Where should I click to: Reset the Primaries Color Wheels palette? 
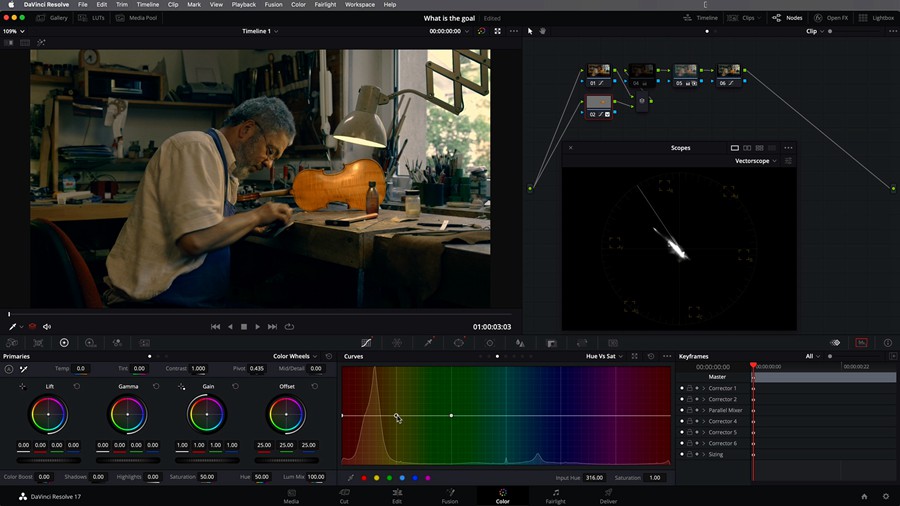pyautogui.click(x=329, y=356)
